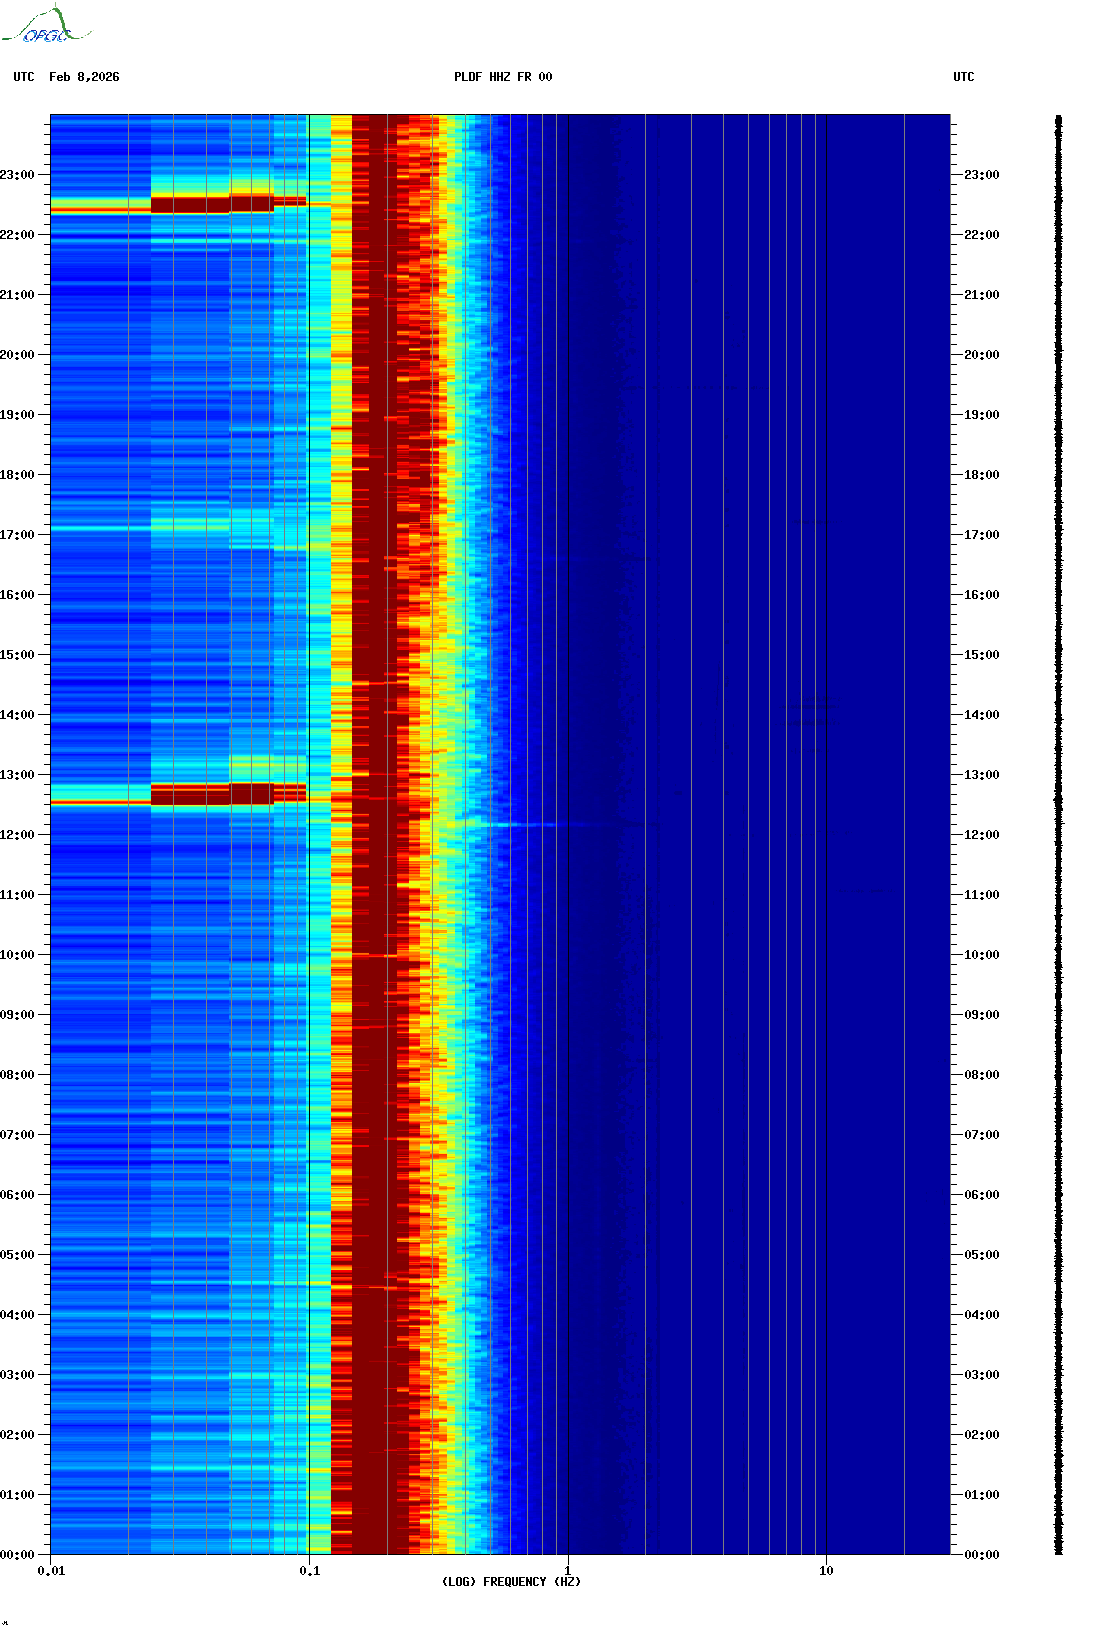
Task: Click the 18:00 label on the left time axis
Action: click(17, 475)
